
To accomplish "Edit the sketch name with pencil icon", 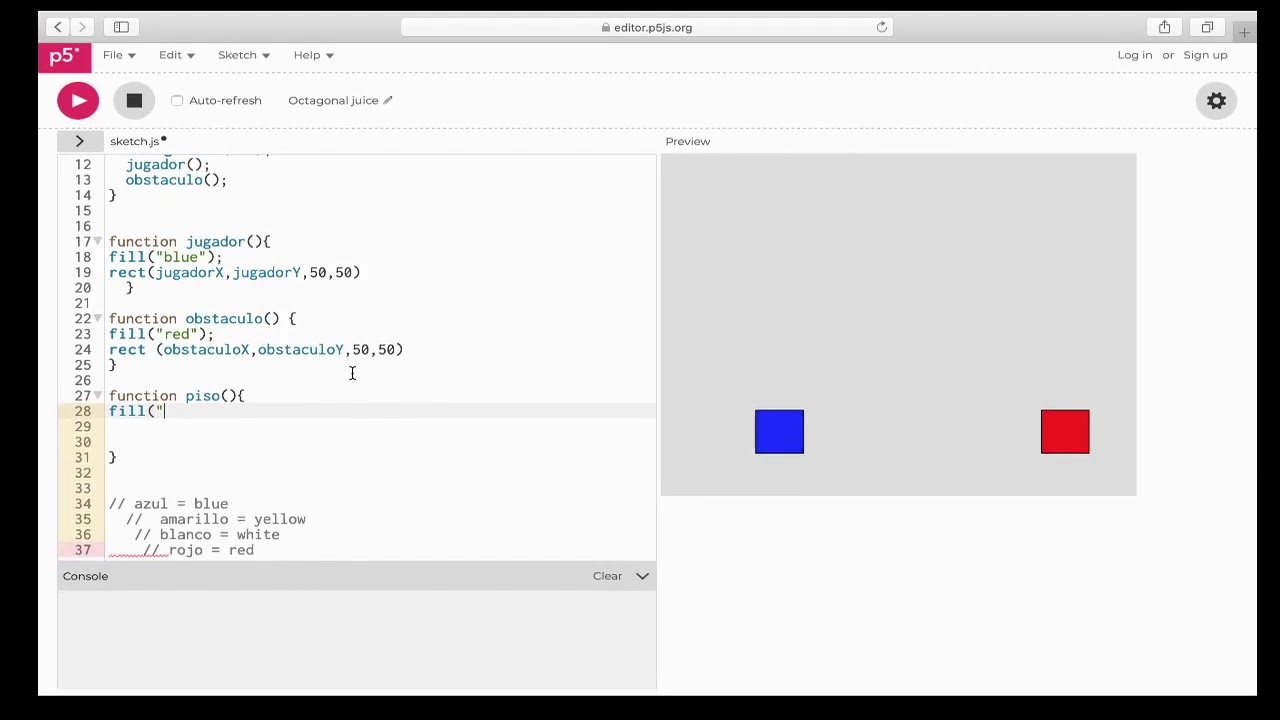I will (388, 100).
